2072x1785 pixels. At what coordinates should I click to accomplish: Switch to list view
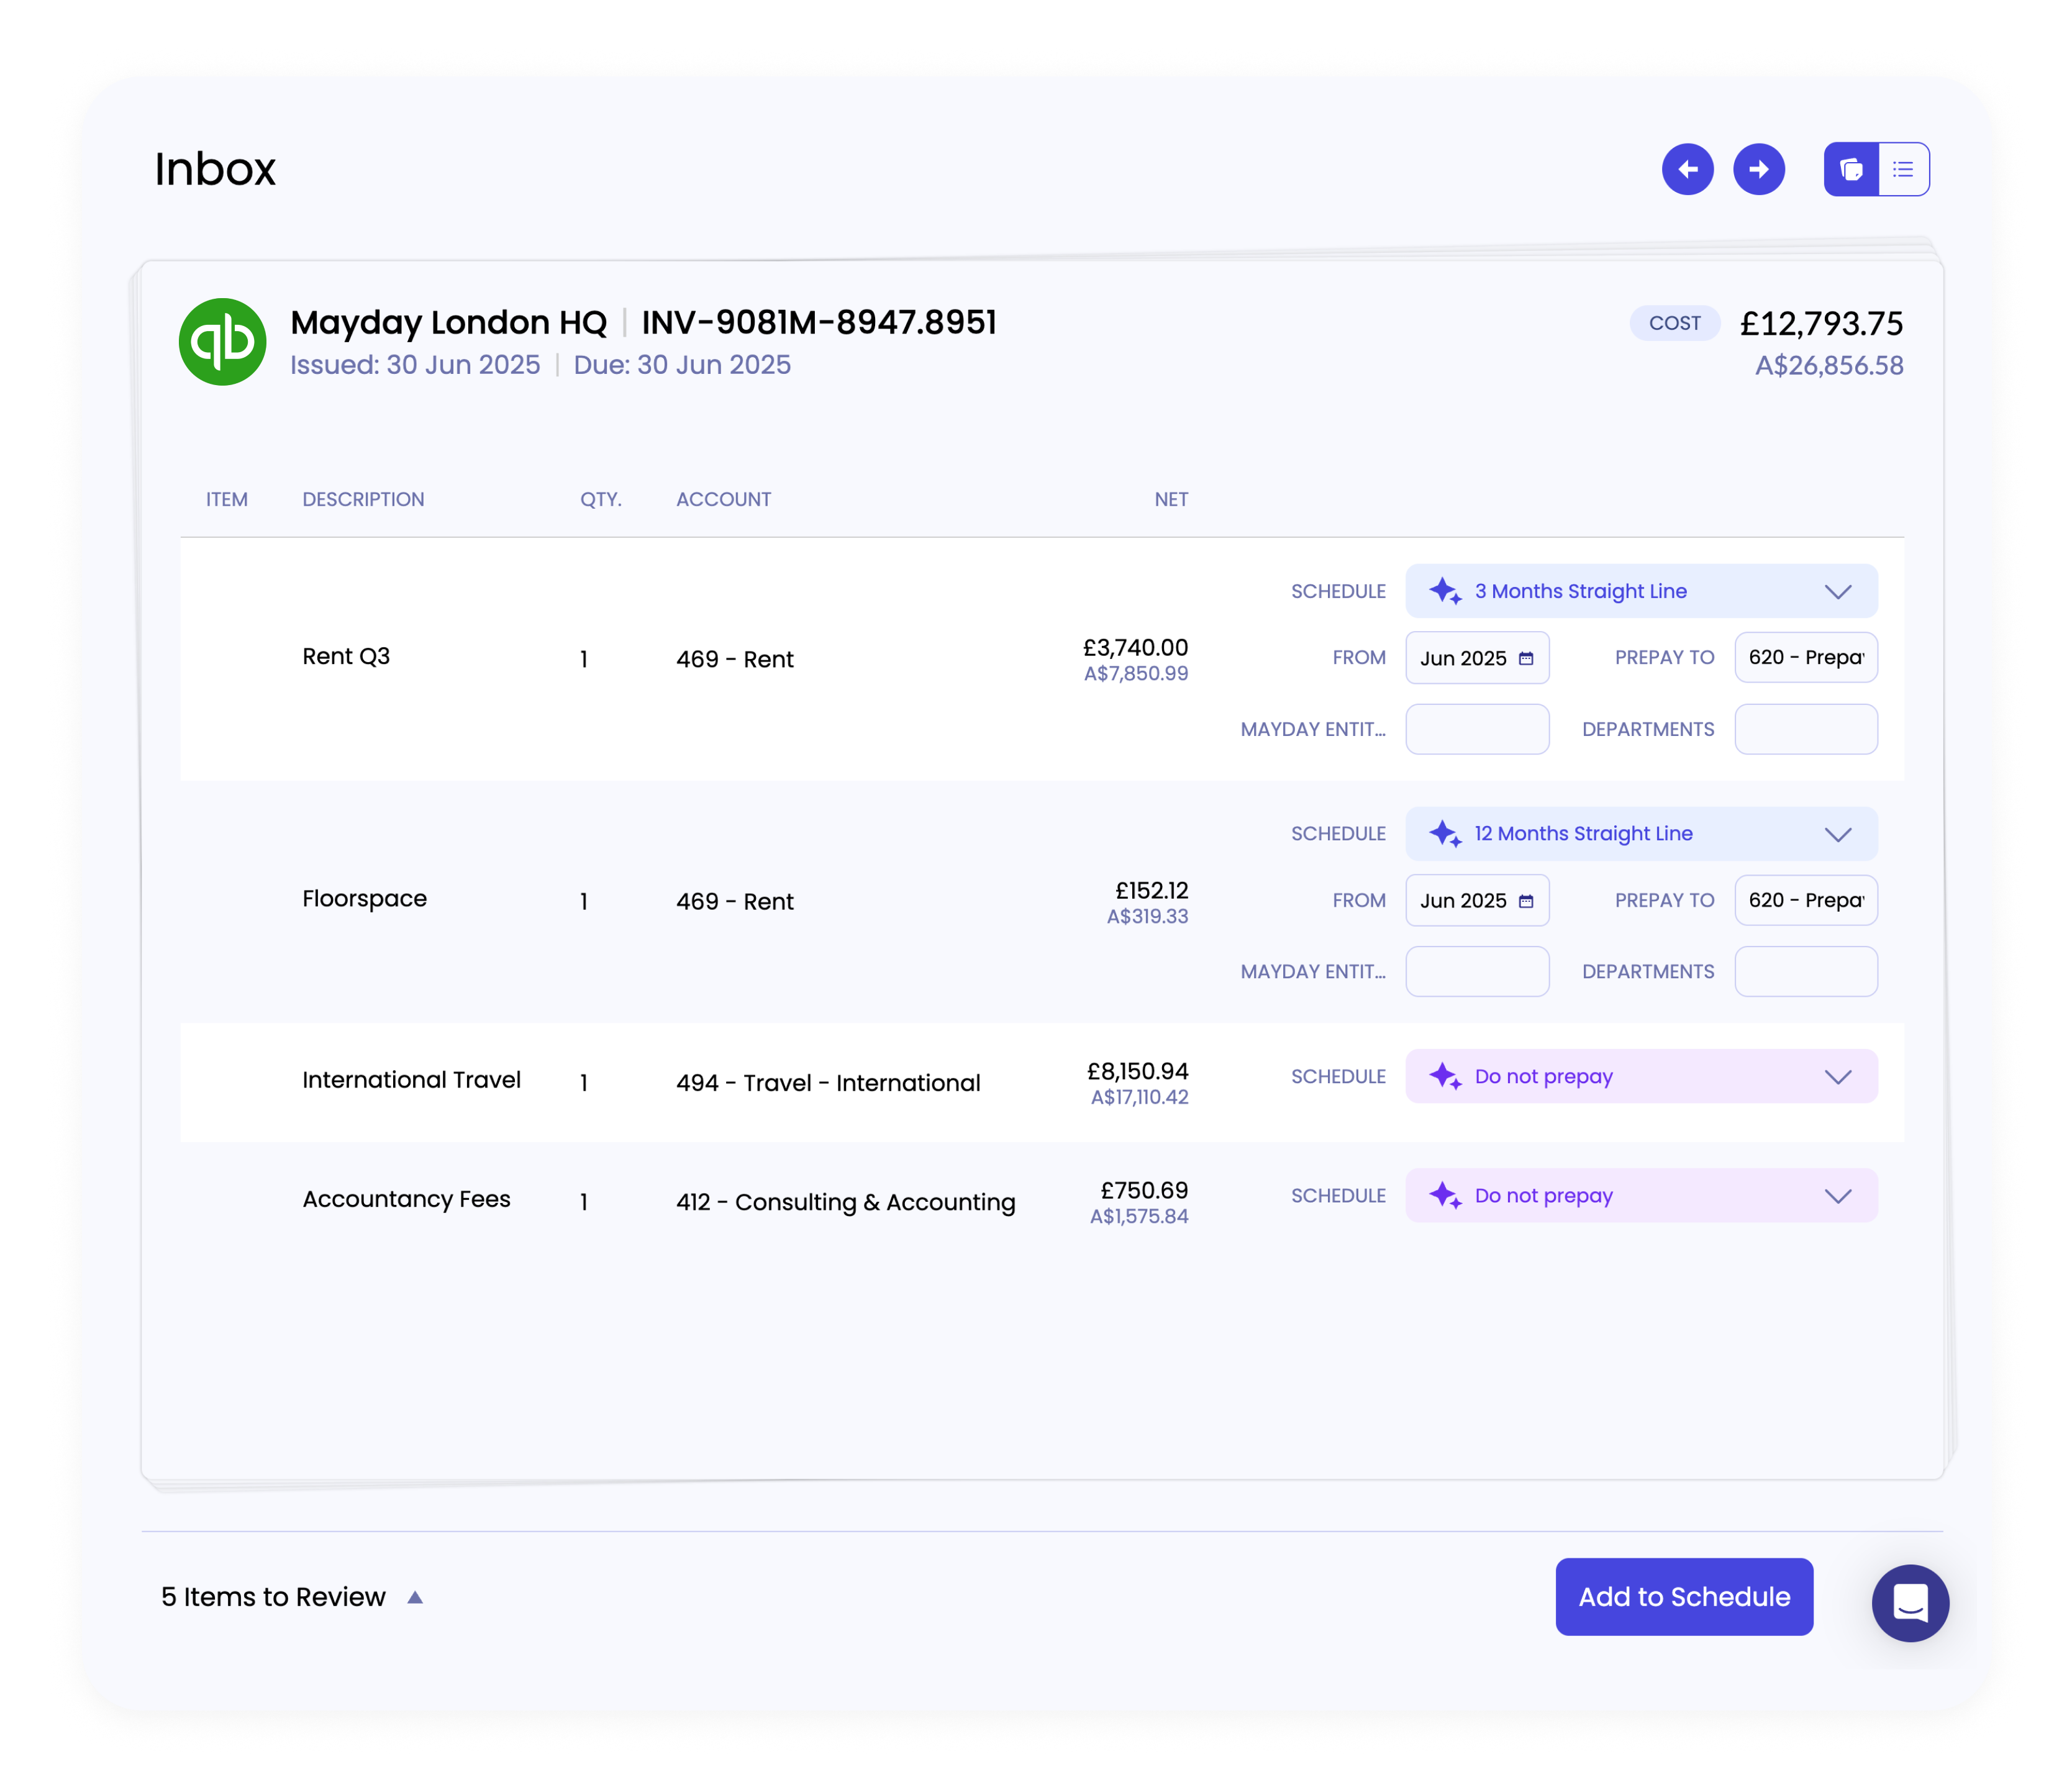point(1903,169)
